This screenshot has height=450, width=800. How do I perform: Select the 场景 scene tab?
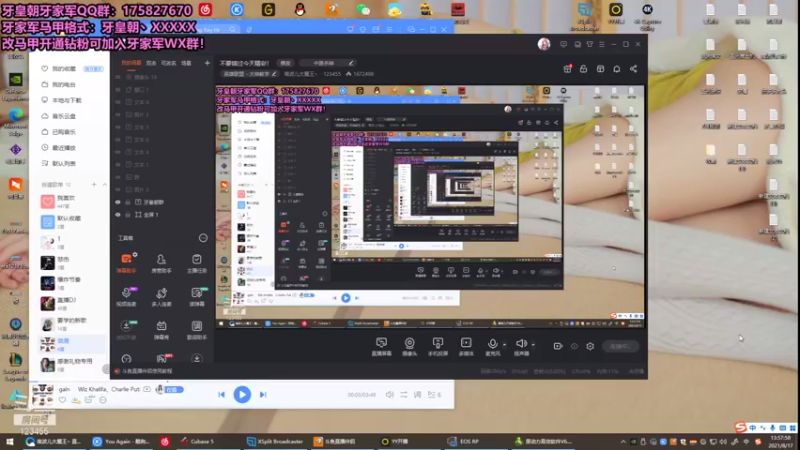coord(186,63)
